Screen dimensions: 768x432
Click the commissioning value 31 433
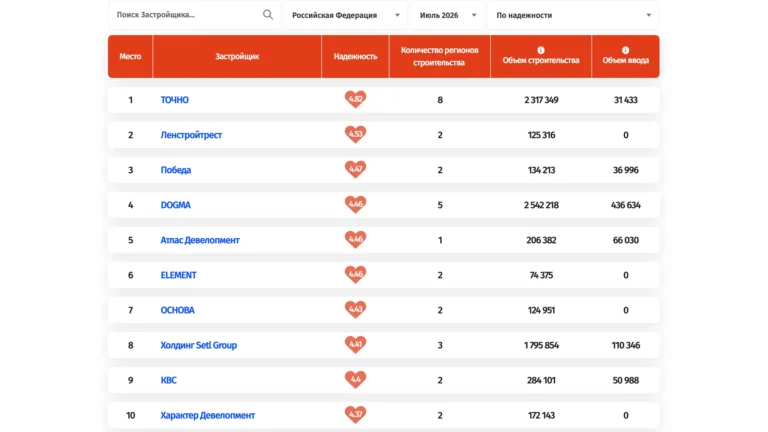coord(625,100)
